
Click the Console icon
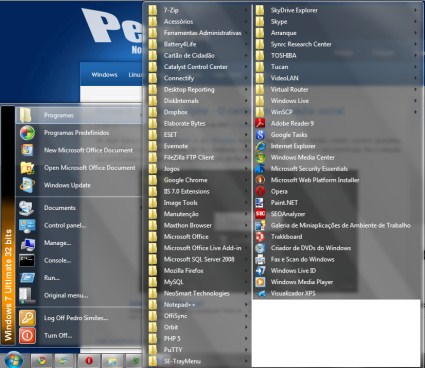click(27, 260)
